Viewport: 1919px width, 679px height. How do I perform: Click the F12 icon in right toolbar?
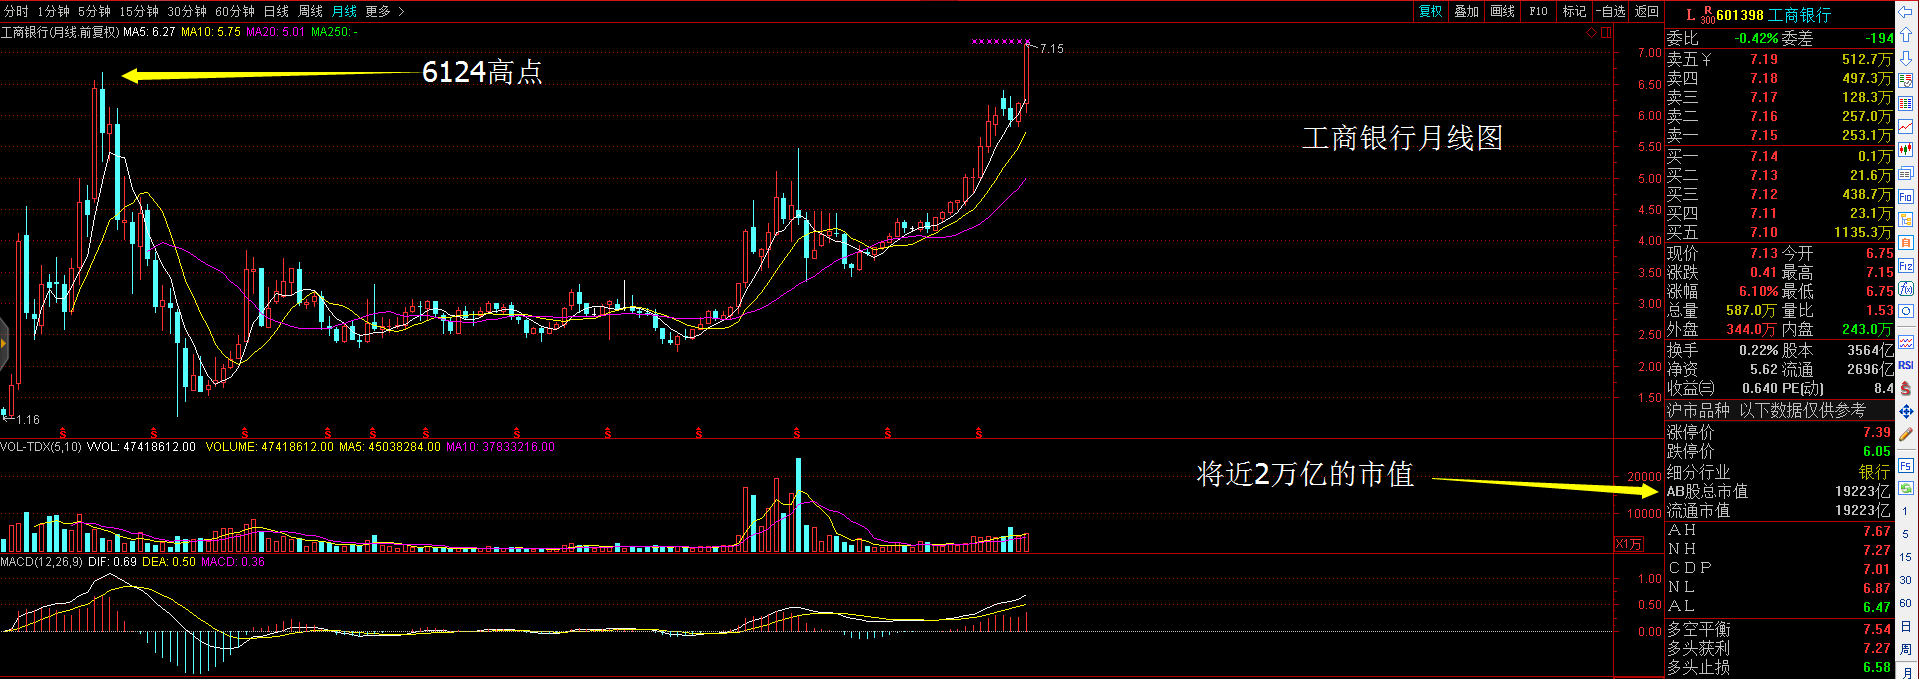tap(1906, 266)
